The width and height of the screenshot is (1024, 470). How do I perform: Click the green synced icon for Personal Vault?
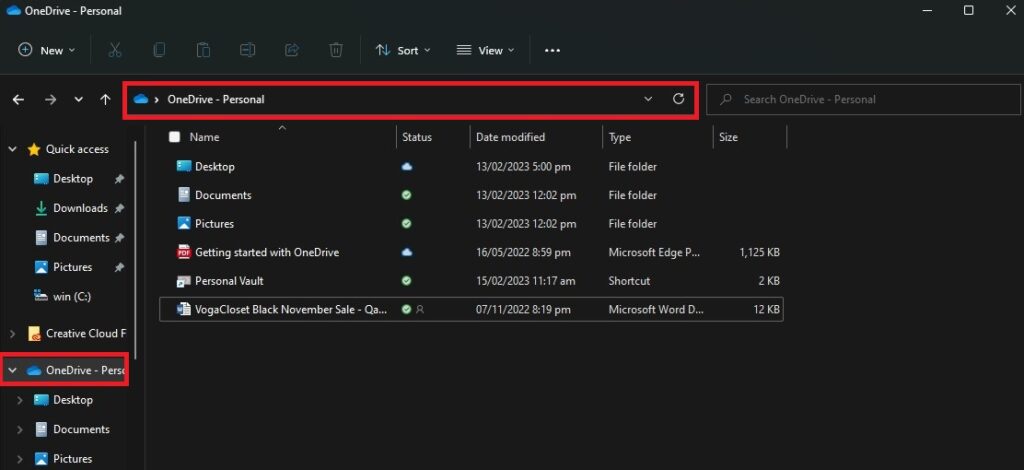point(407,281)
